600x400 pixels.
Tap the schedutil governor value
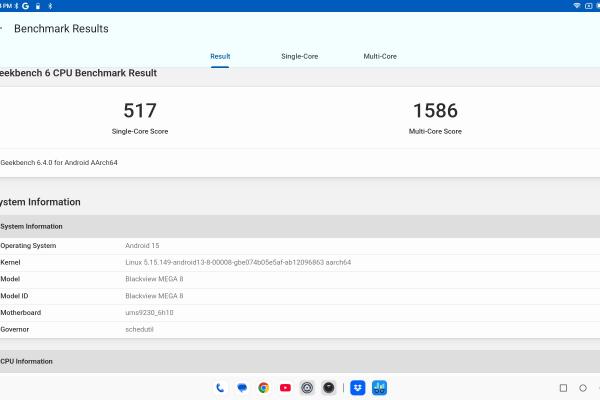tap(139, 330)
